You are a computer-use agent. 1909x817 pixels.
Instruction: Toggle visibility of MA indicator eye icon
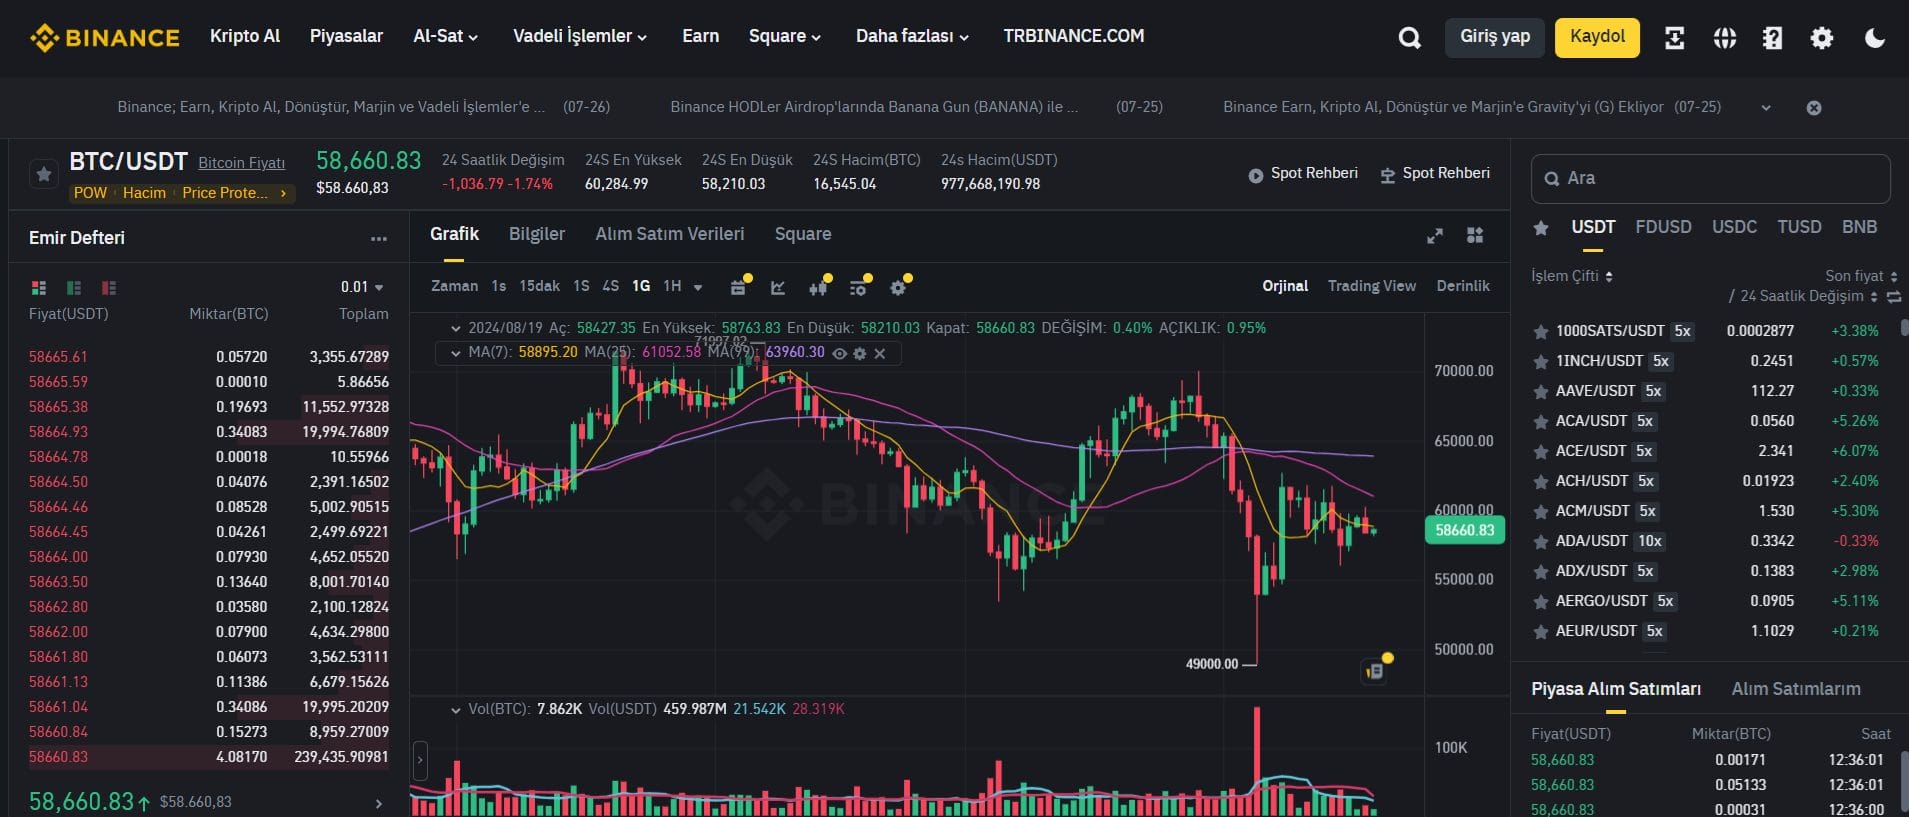coord(840,353)
